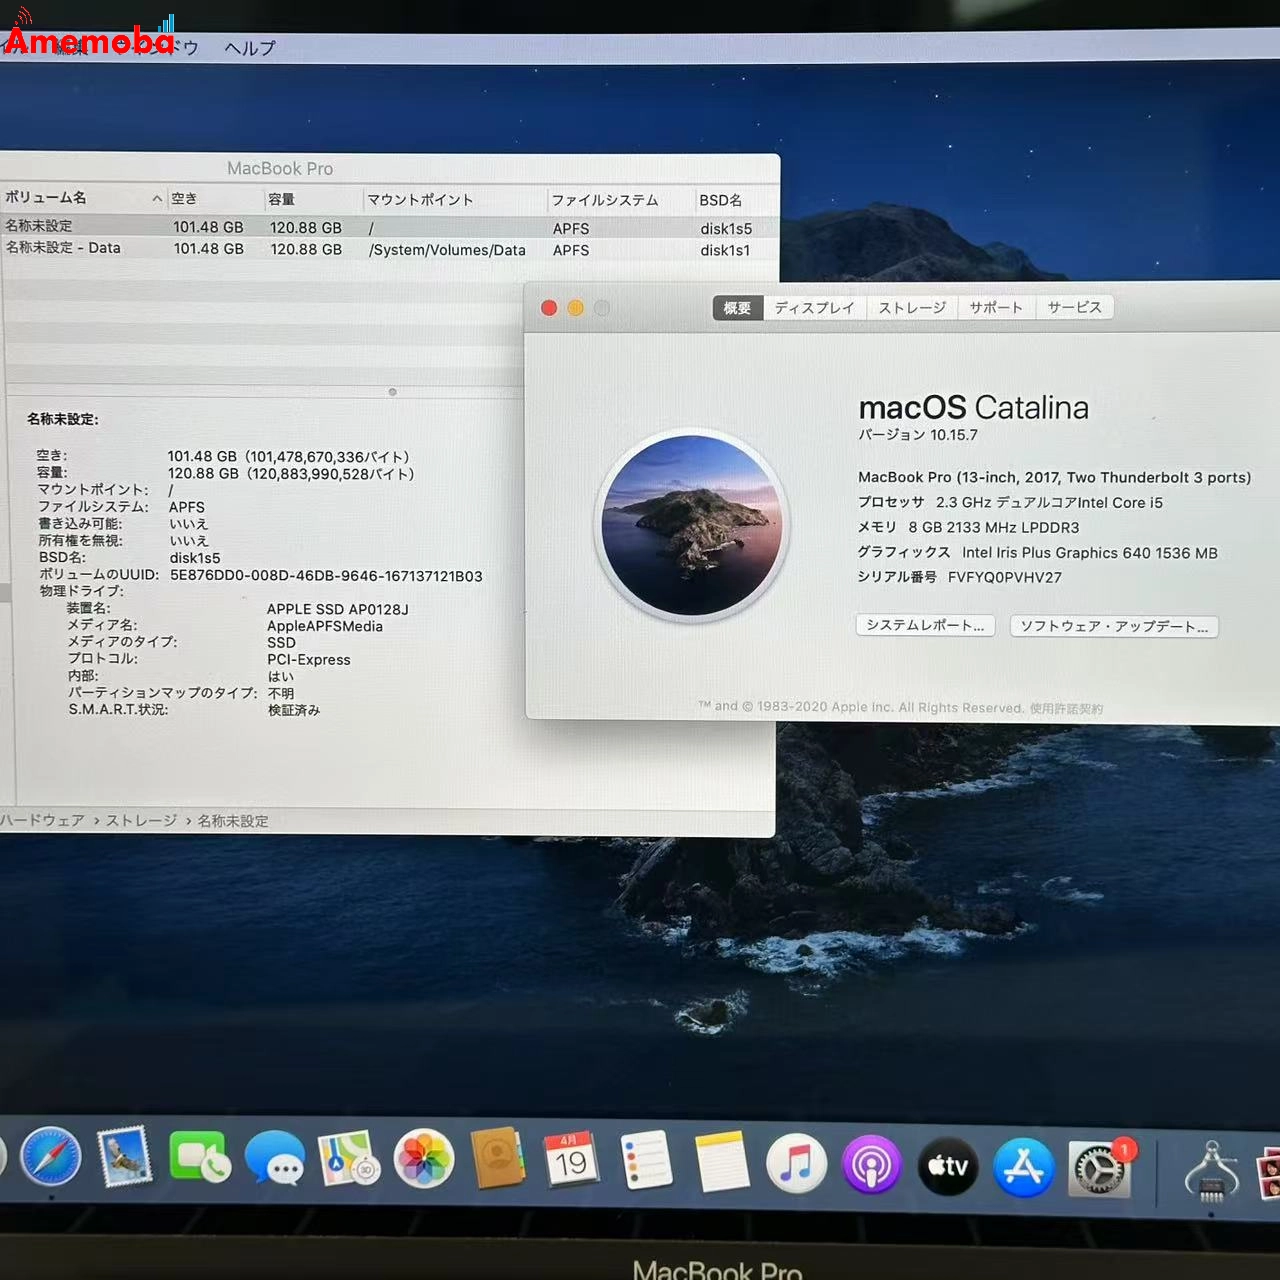Open Reminders from the Dock
The height and width of the screenshot is (1280, 1280).
click(647, 1160)
